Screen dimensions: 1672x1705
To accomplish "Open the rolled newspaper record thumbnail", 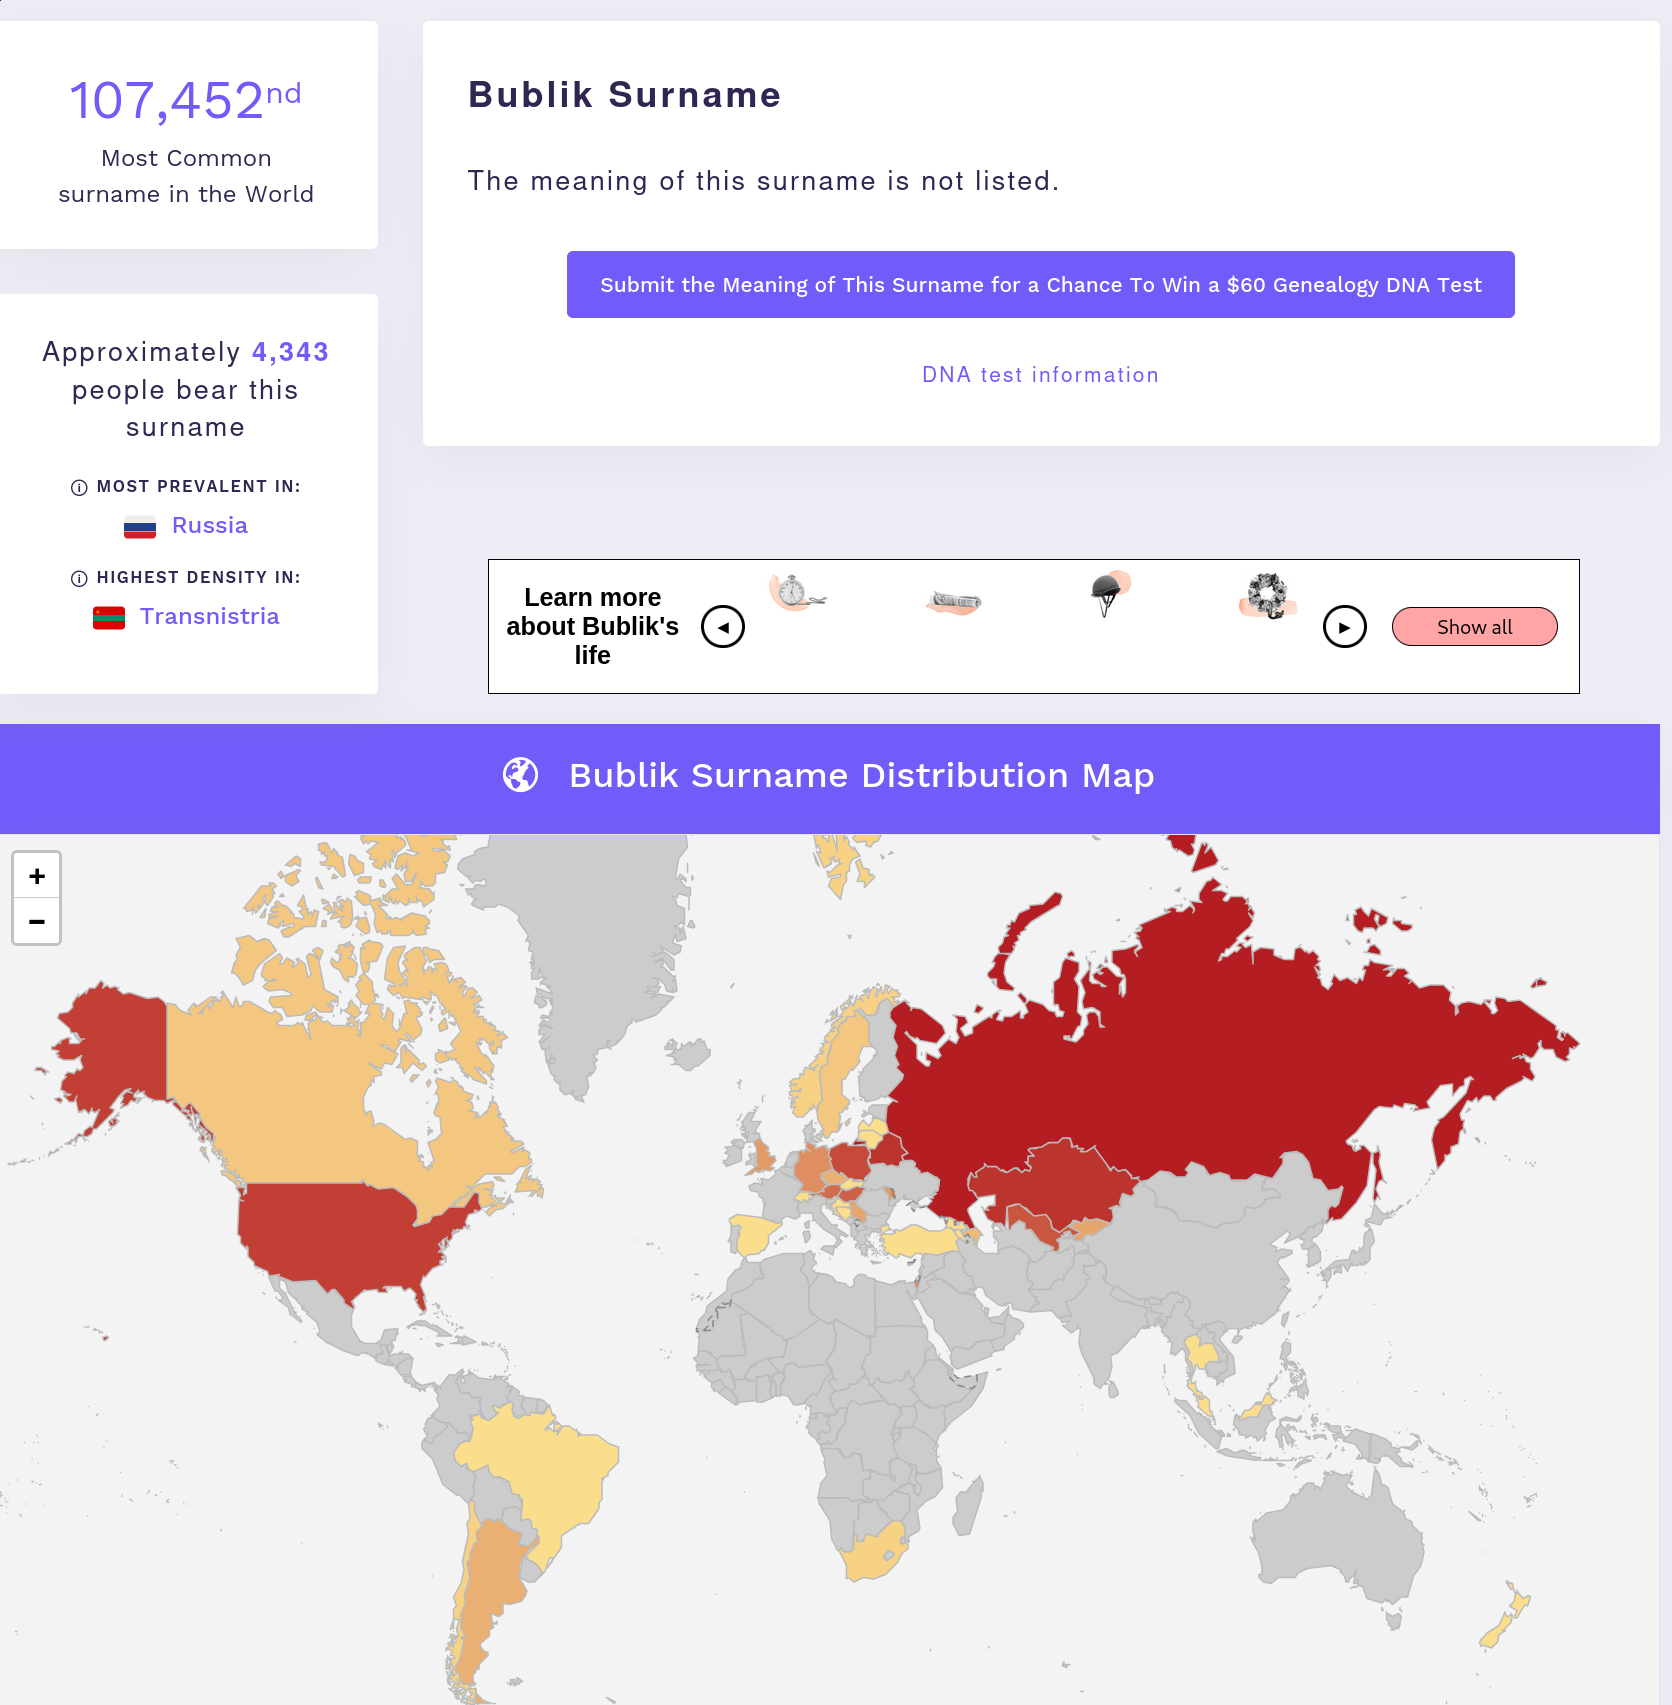I will click(x=954, y=602).
